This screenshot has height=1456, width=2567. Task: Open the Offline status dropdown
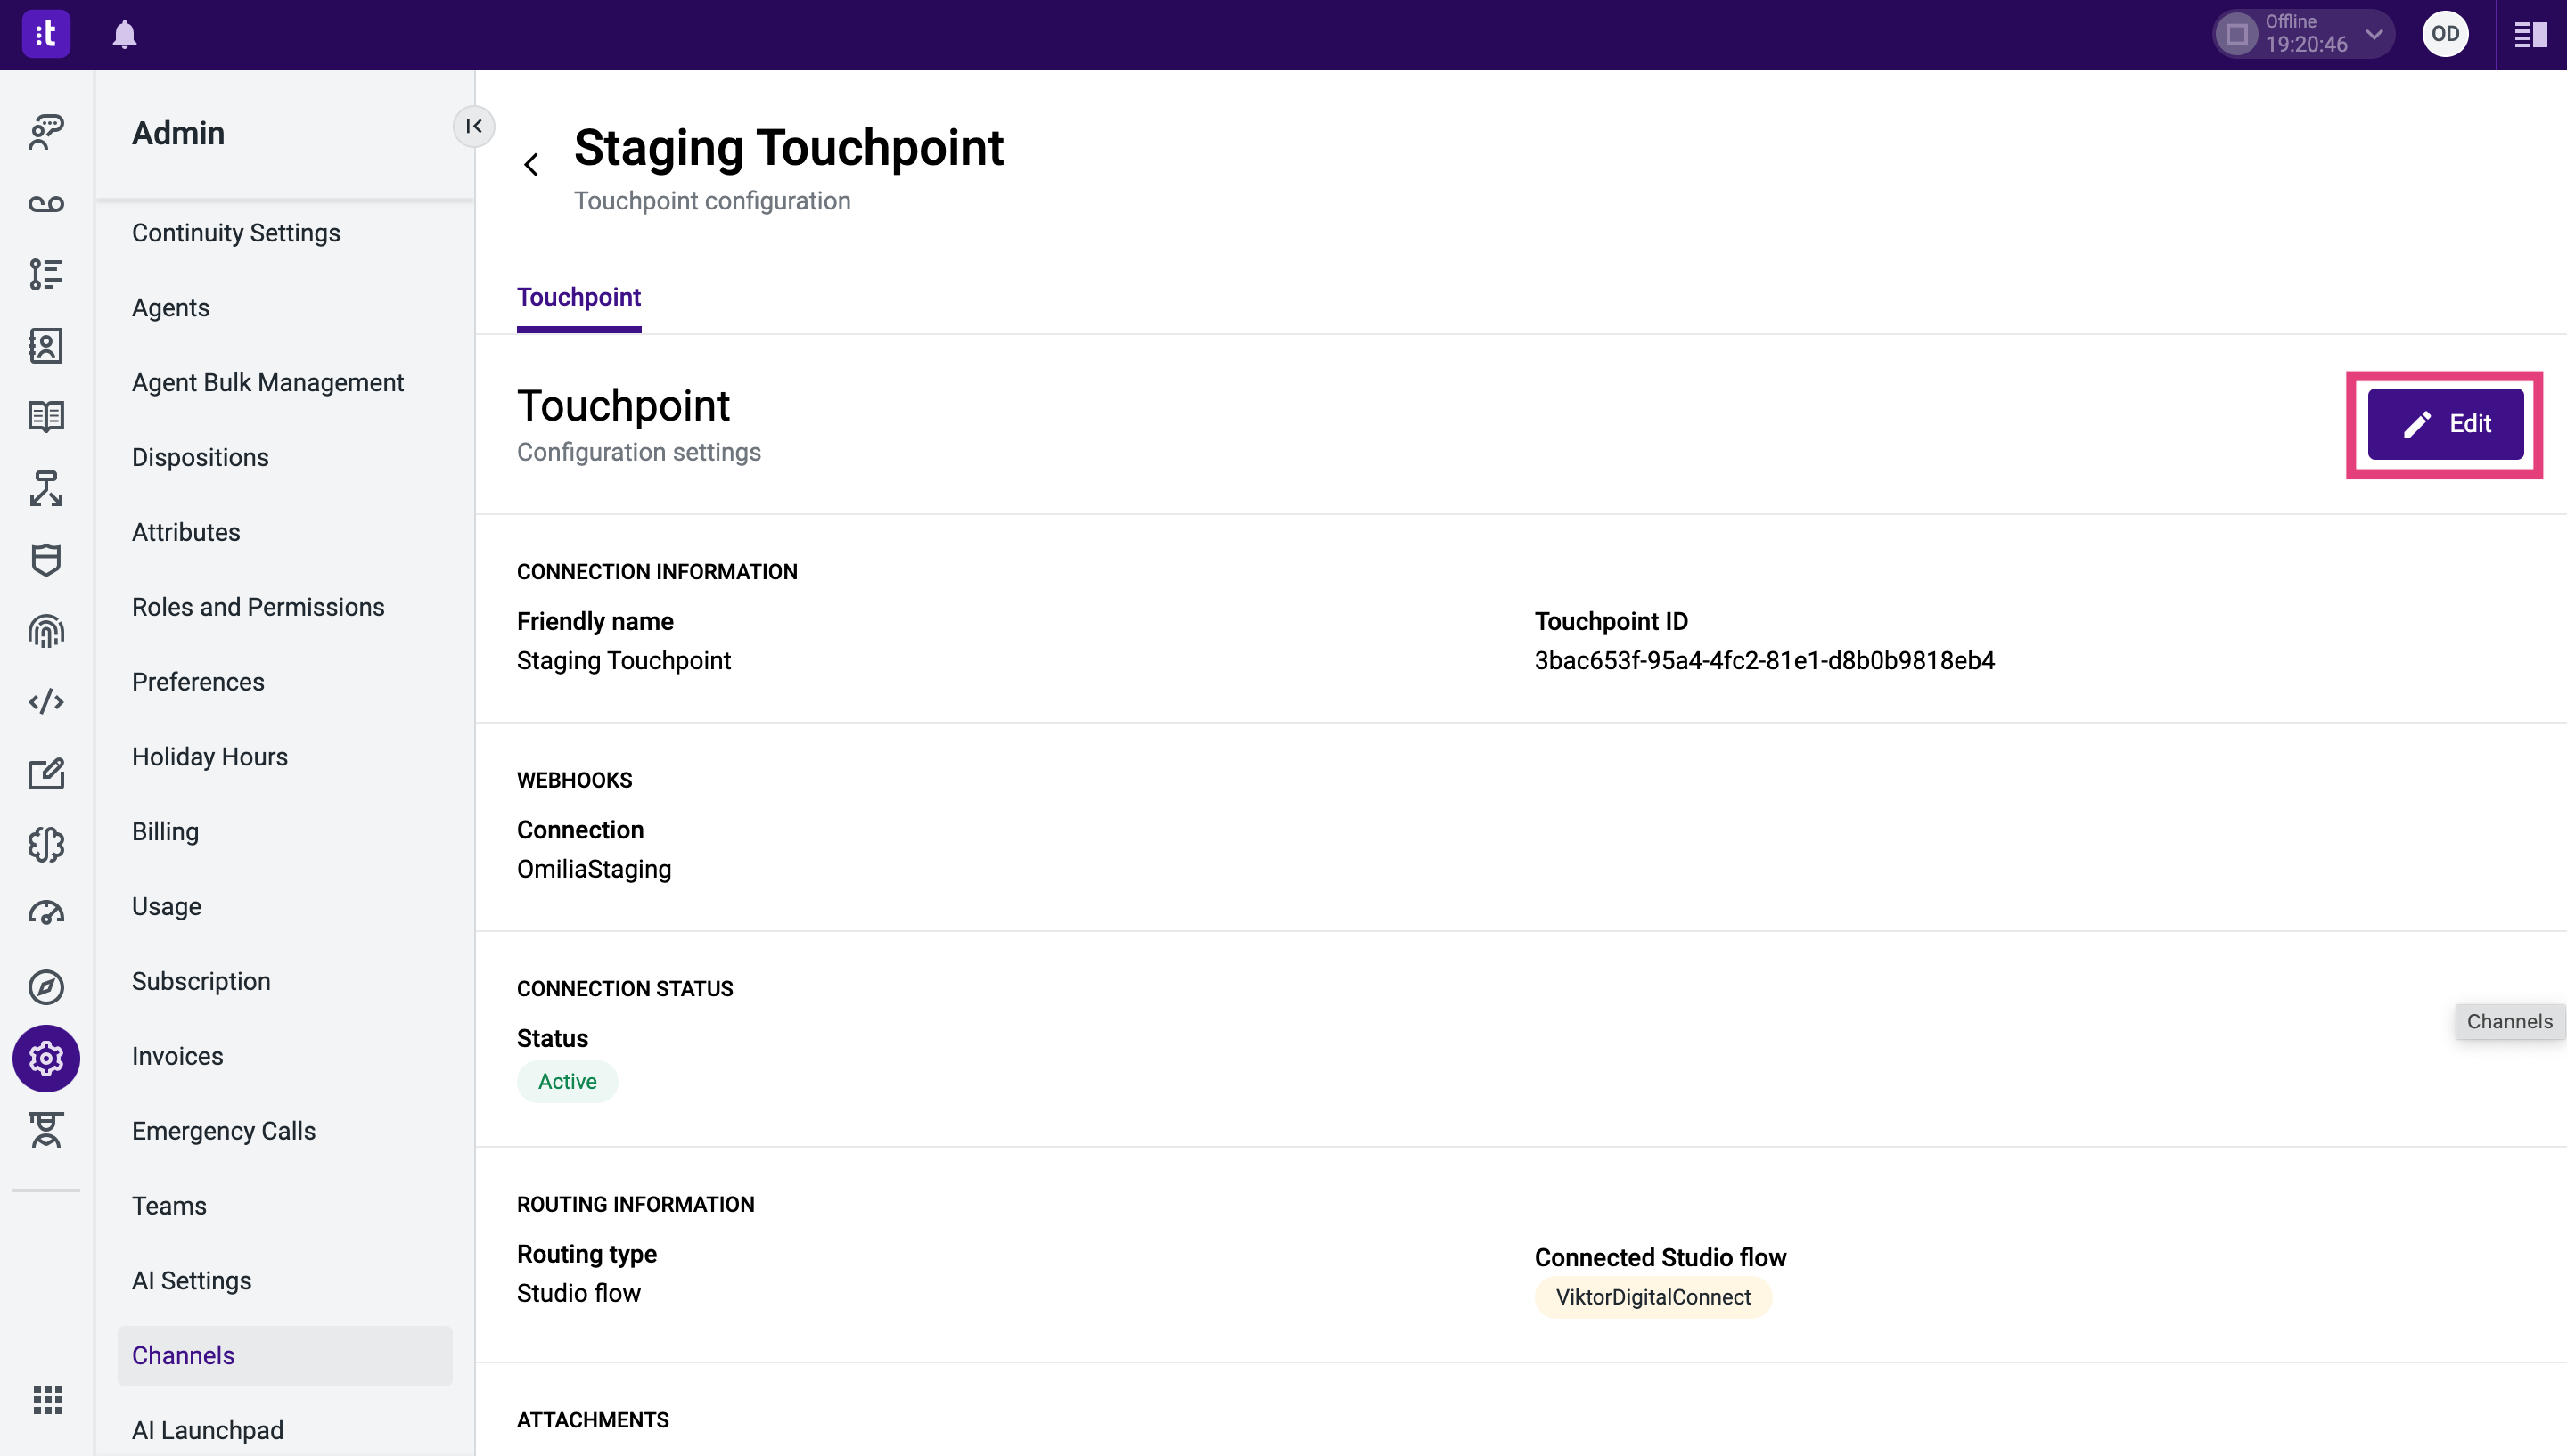pos(2302,34)
